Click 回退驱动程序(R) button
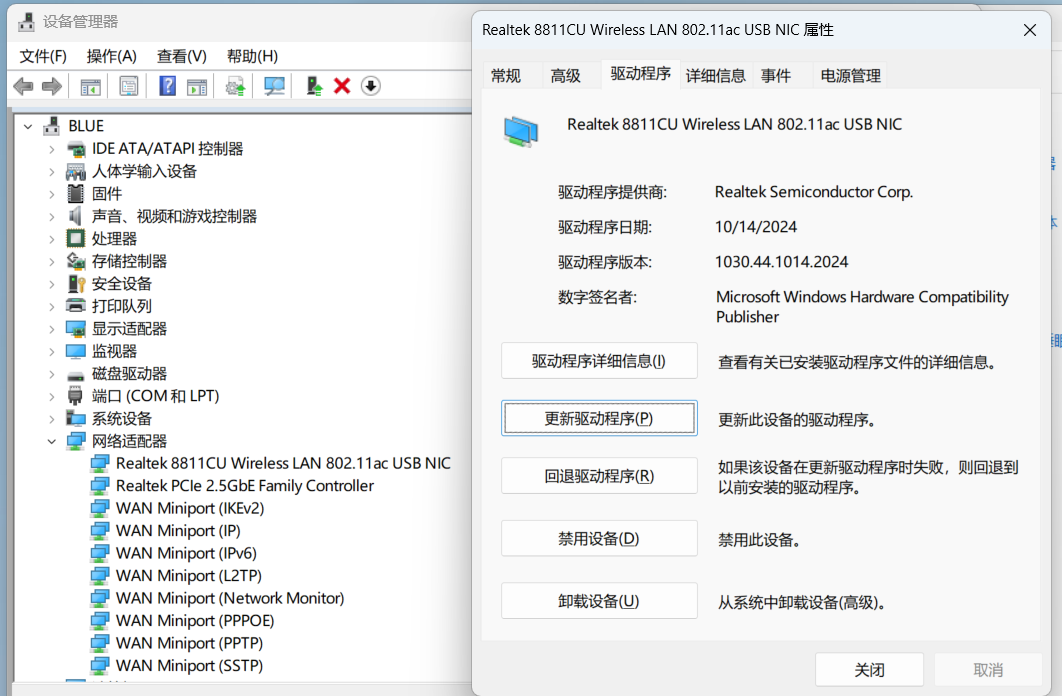 (599, 476)
